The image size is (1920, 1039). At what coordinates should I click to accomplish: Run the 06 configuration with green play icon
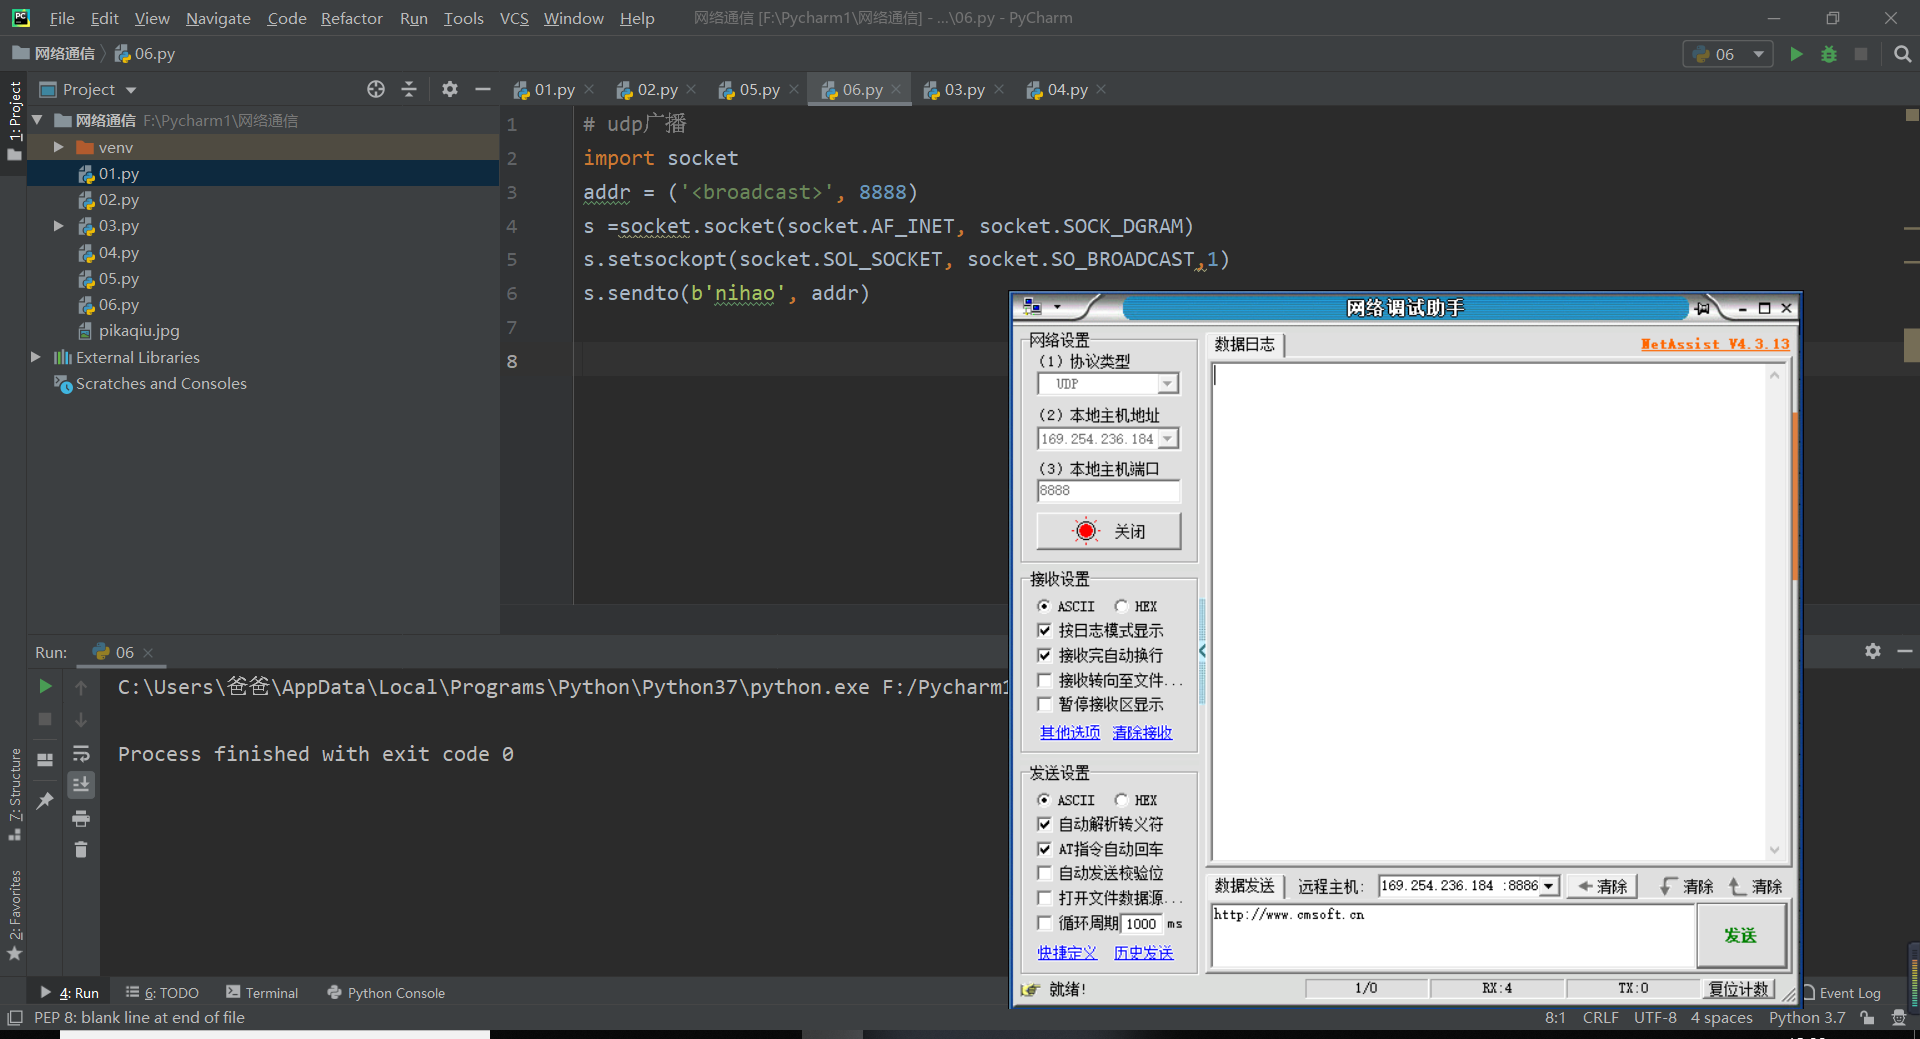(1796, 54)
